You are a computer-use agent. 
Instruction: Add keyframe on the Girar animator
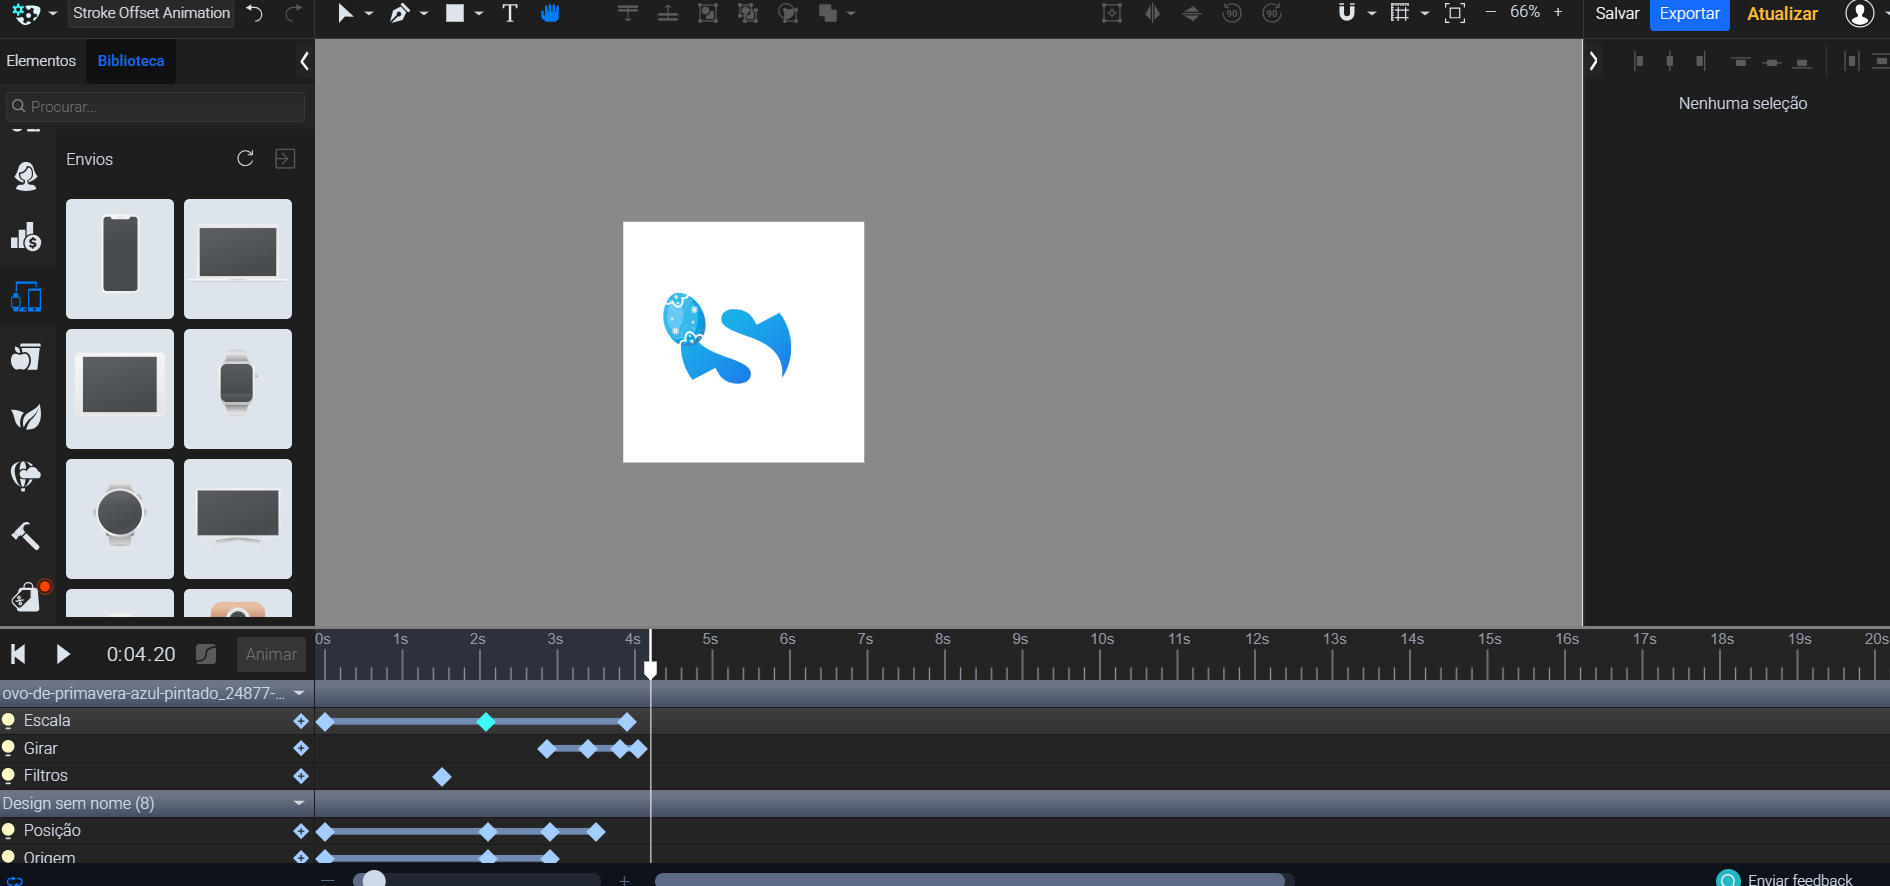[x=300, y=748]
